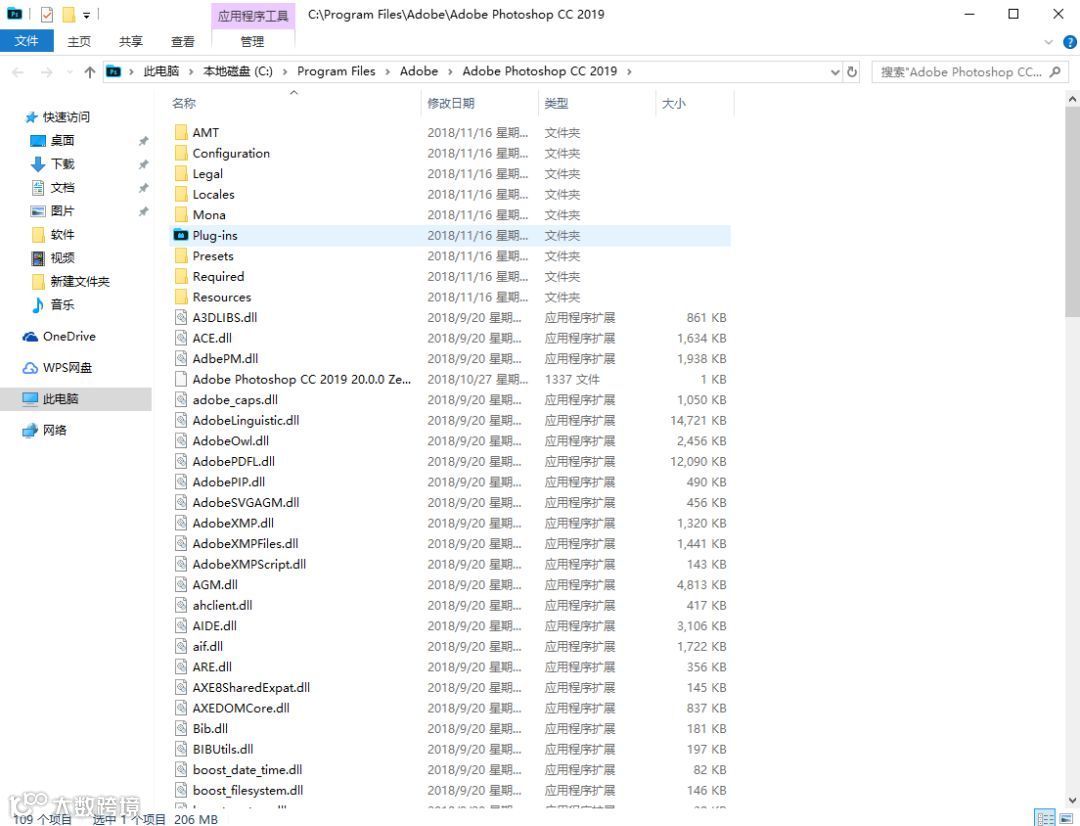Expand the ribbon with chevron arrow
Screen dimensions: 1080x826
1049,42
